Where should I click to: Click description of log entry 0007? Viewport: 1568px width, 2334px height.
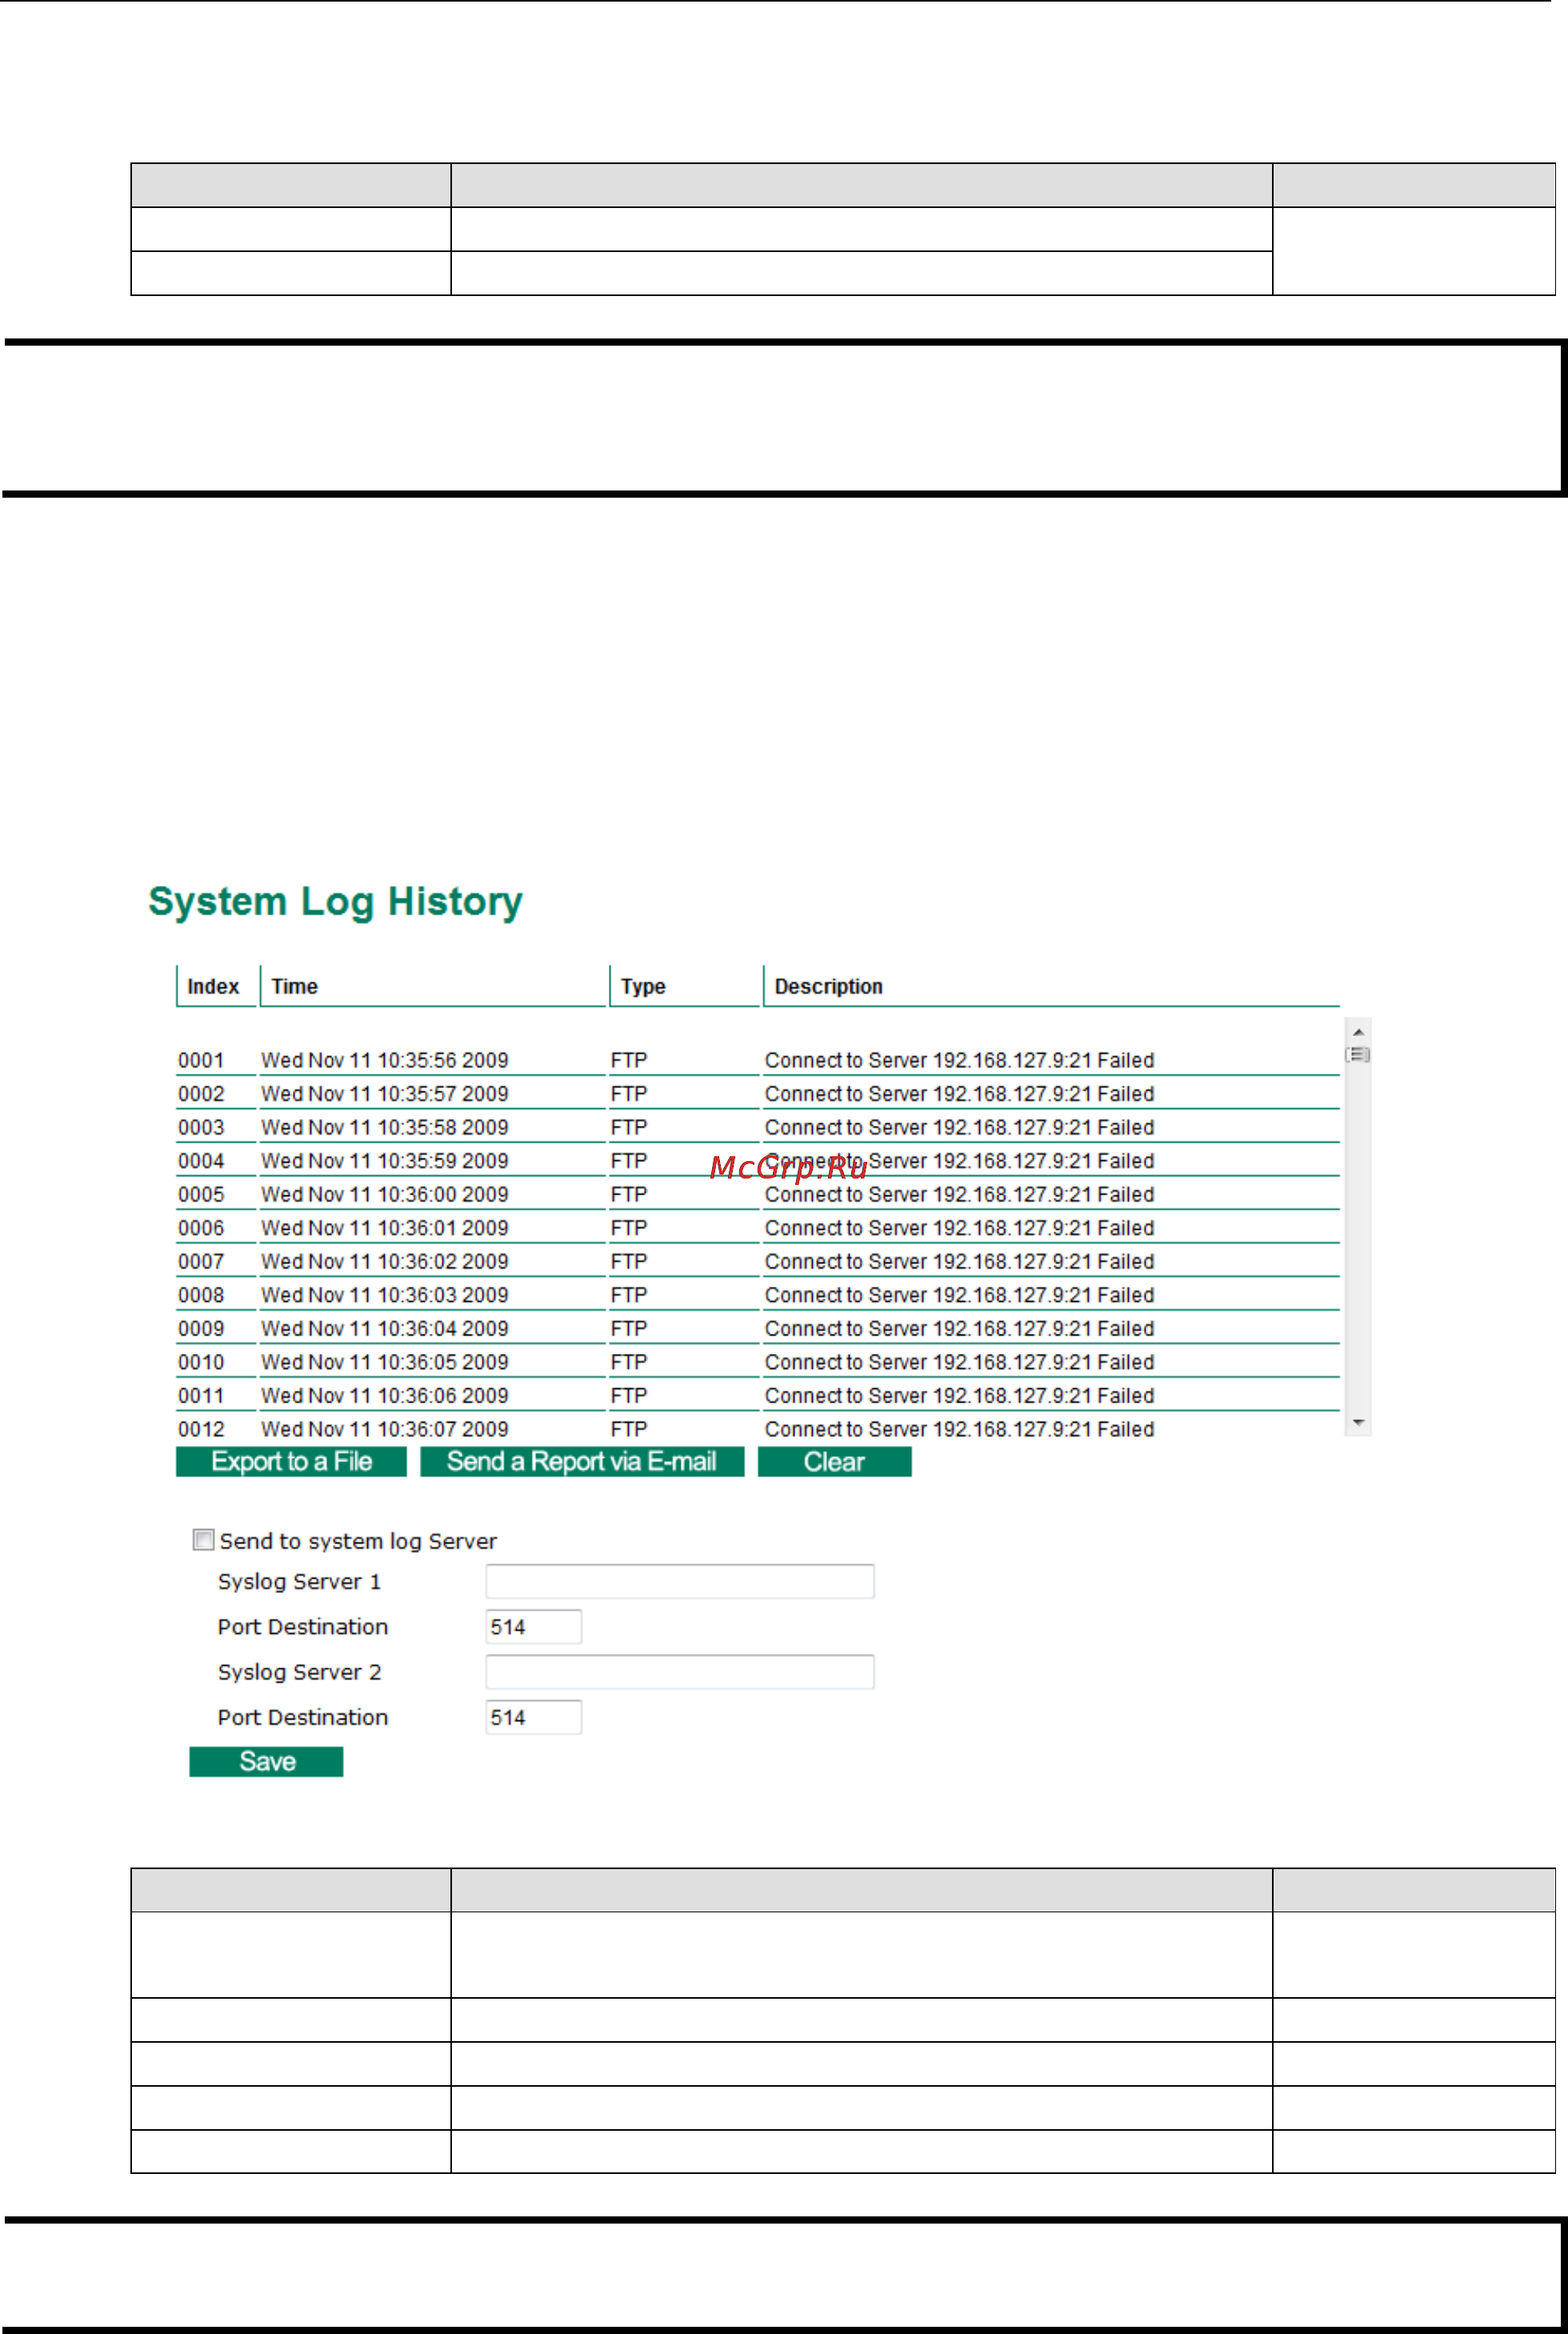959,1261
